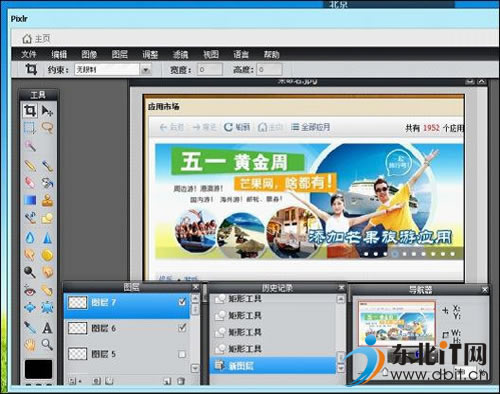Select the Pencil tool
Image resolution: width=500 pixels, height=394 pixels.
pos(30,165)
